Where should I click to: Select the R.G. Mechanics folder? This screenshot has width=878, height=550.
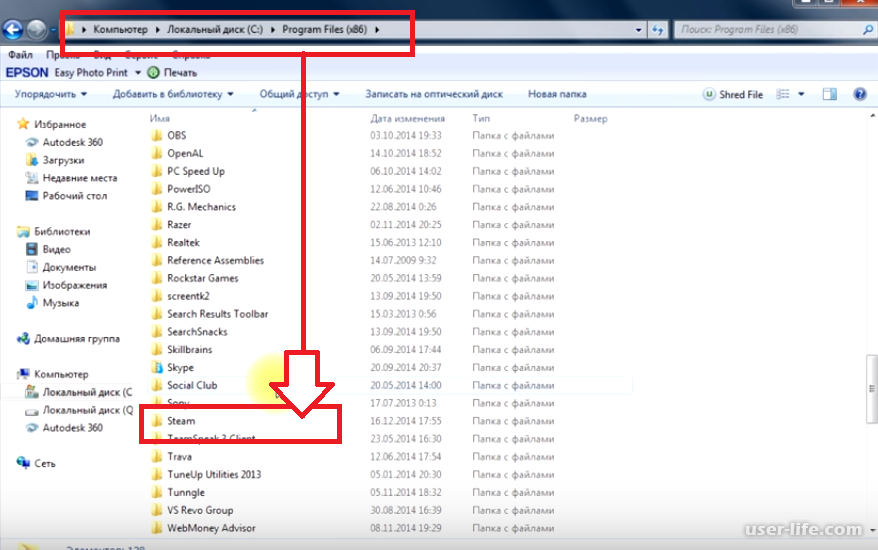click(x=201, y=207)
